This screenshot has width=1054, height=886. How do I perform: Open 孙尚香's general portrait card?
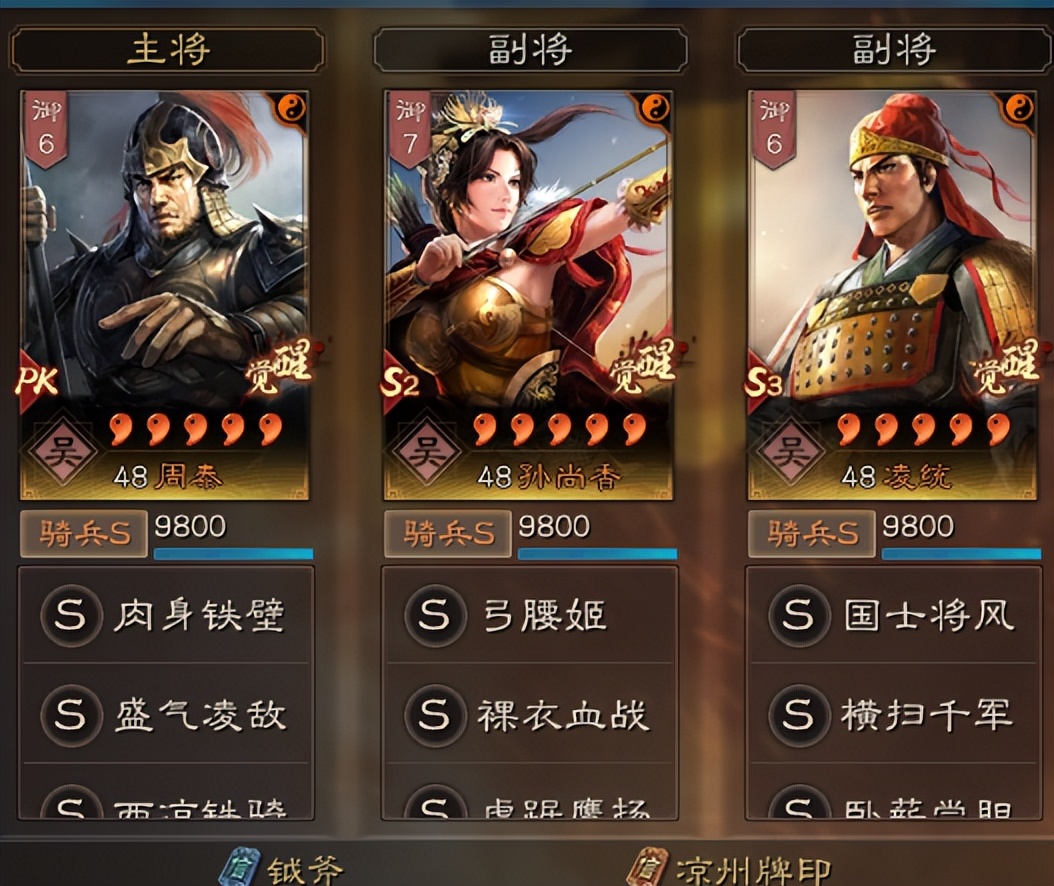coord(528,295)
